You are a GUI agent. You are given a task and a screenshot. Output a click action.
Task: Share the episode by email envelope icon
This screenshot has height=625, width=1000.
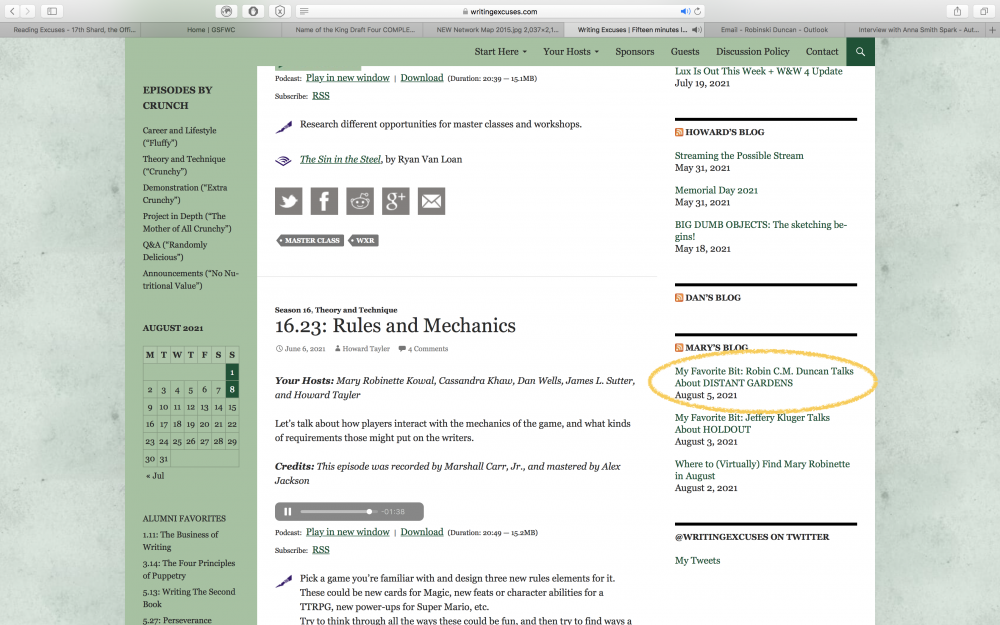[x=431, y=201]
